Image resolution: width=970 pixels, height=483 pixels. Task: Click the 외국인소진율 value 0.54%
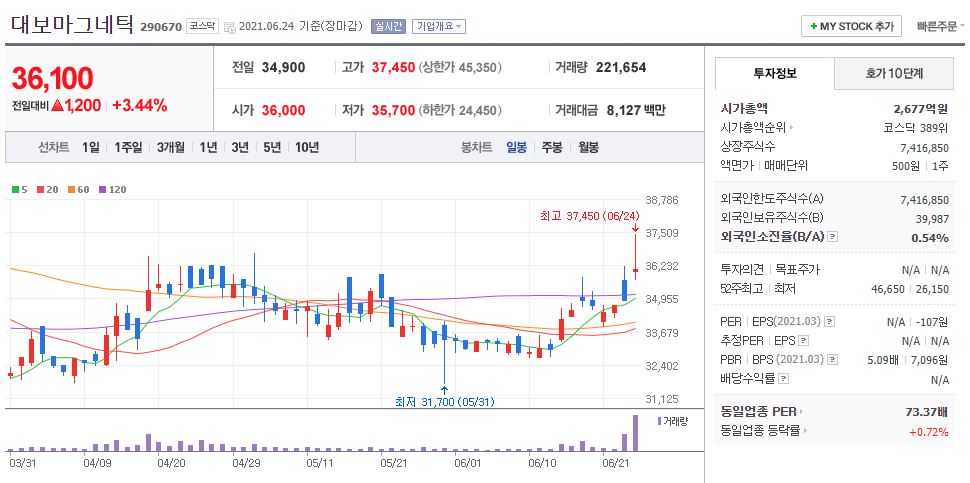[x=930, y=237]
